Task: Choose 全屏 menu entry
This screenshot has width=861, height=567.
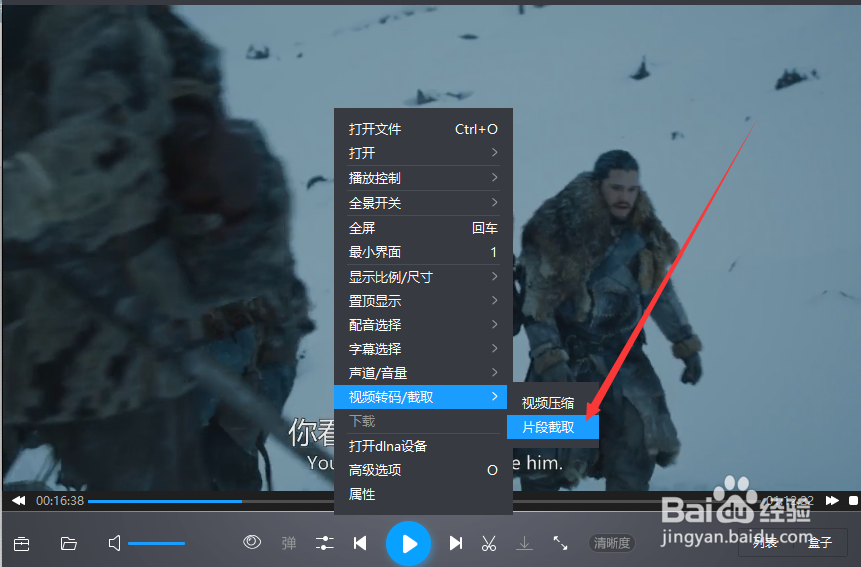Action: click(423, 228)
